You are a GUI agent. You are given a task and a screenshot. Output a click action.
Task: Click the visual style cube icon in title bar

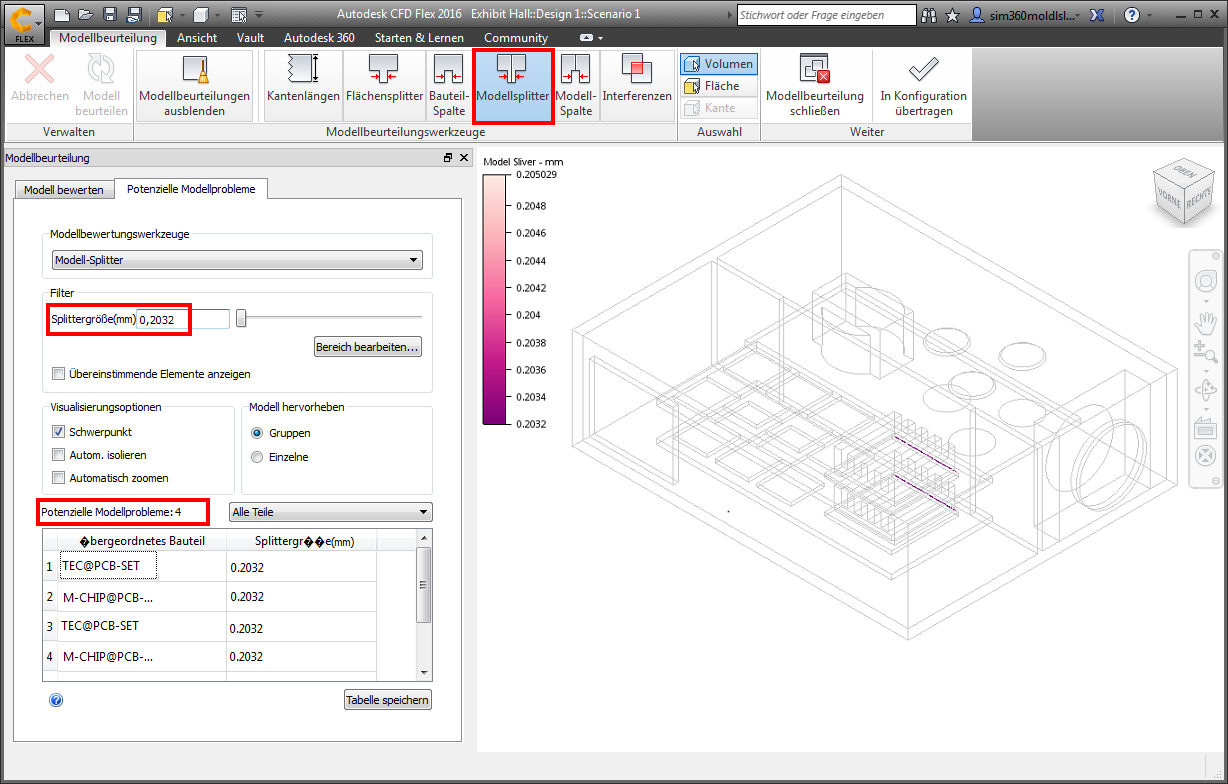point(200,15)
